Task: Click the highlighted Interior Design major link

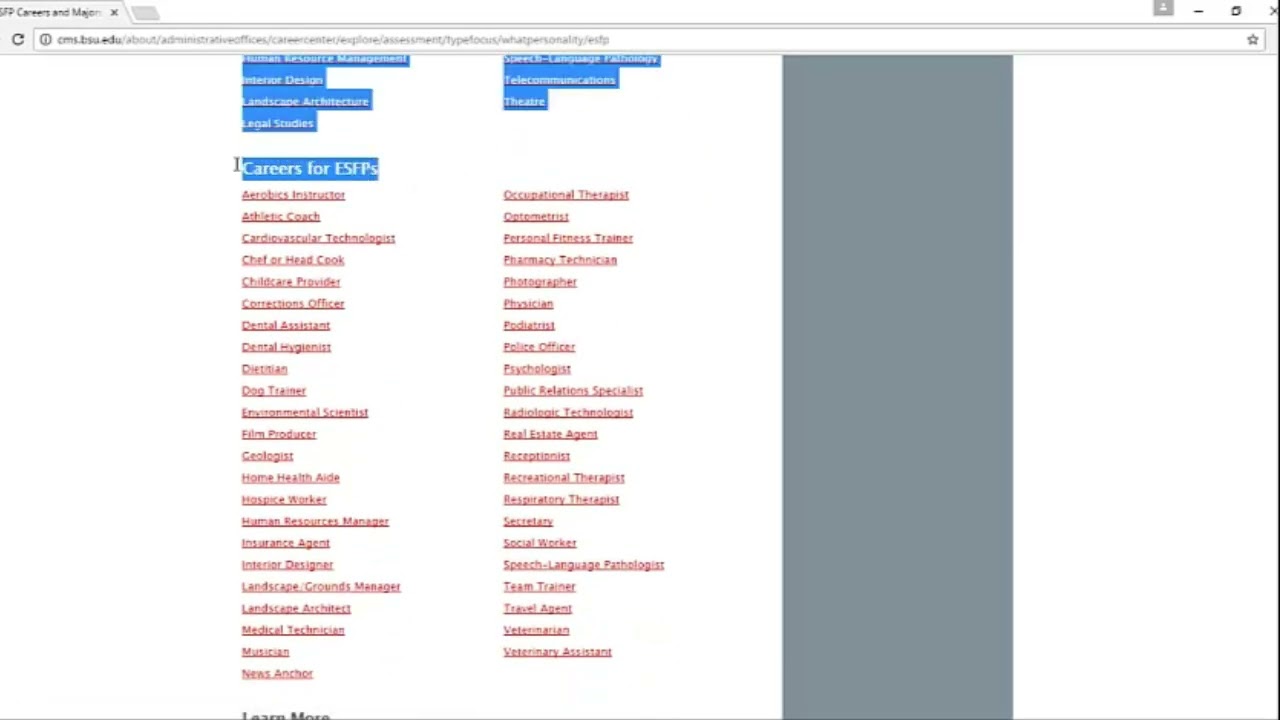Action: pos(282,80)
